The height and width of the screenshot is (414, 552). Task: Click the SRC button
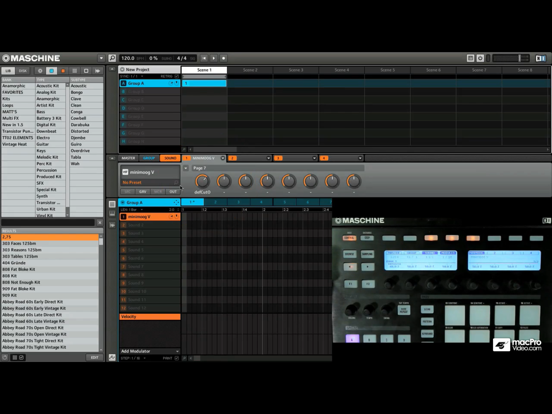click(x=127, y=192)
